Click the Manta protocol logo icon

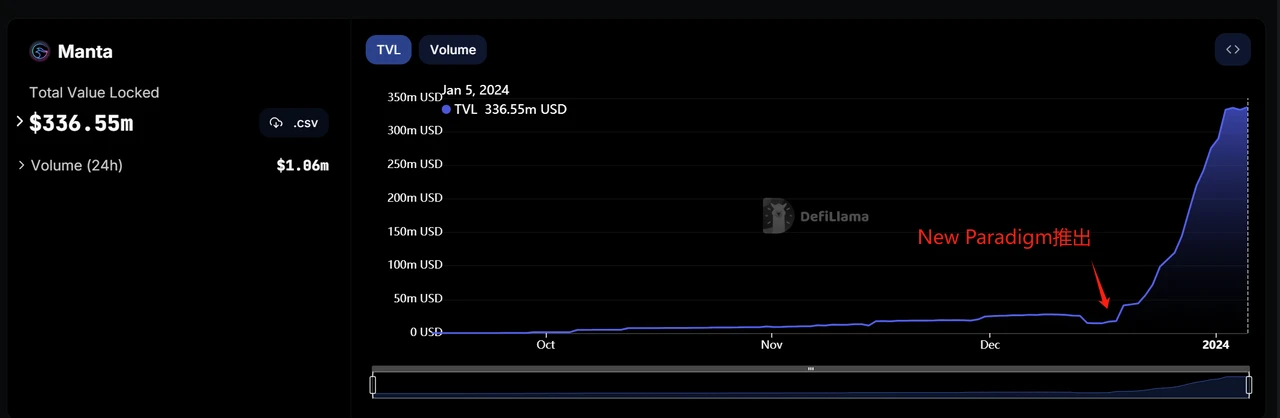[40, 51]
